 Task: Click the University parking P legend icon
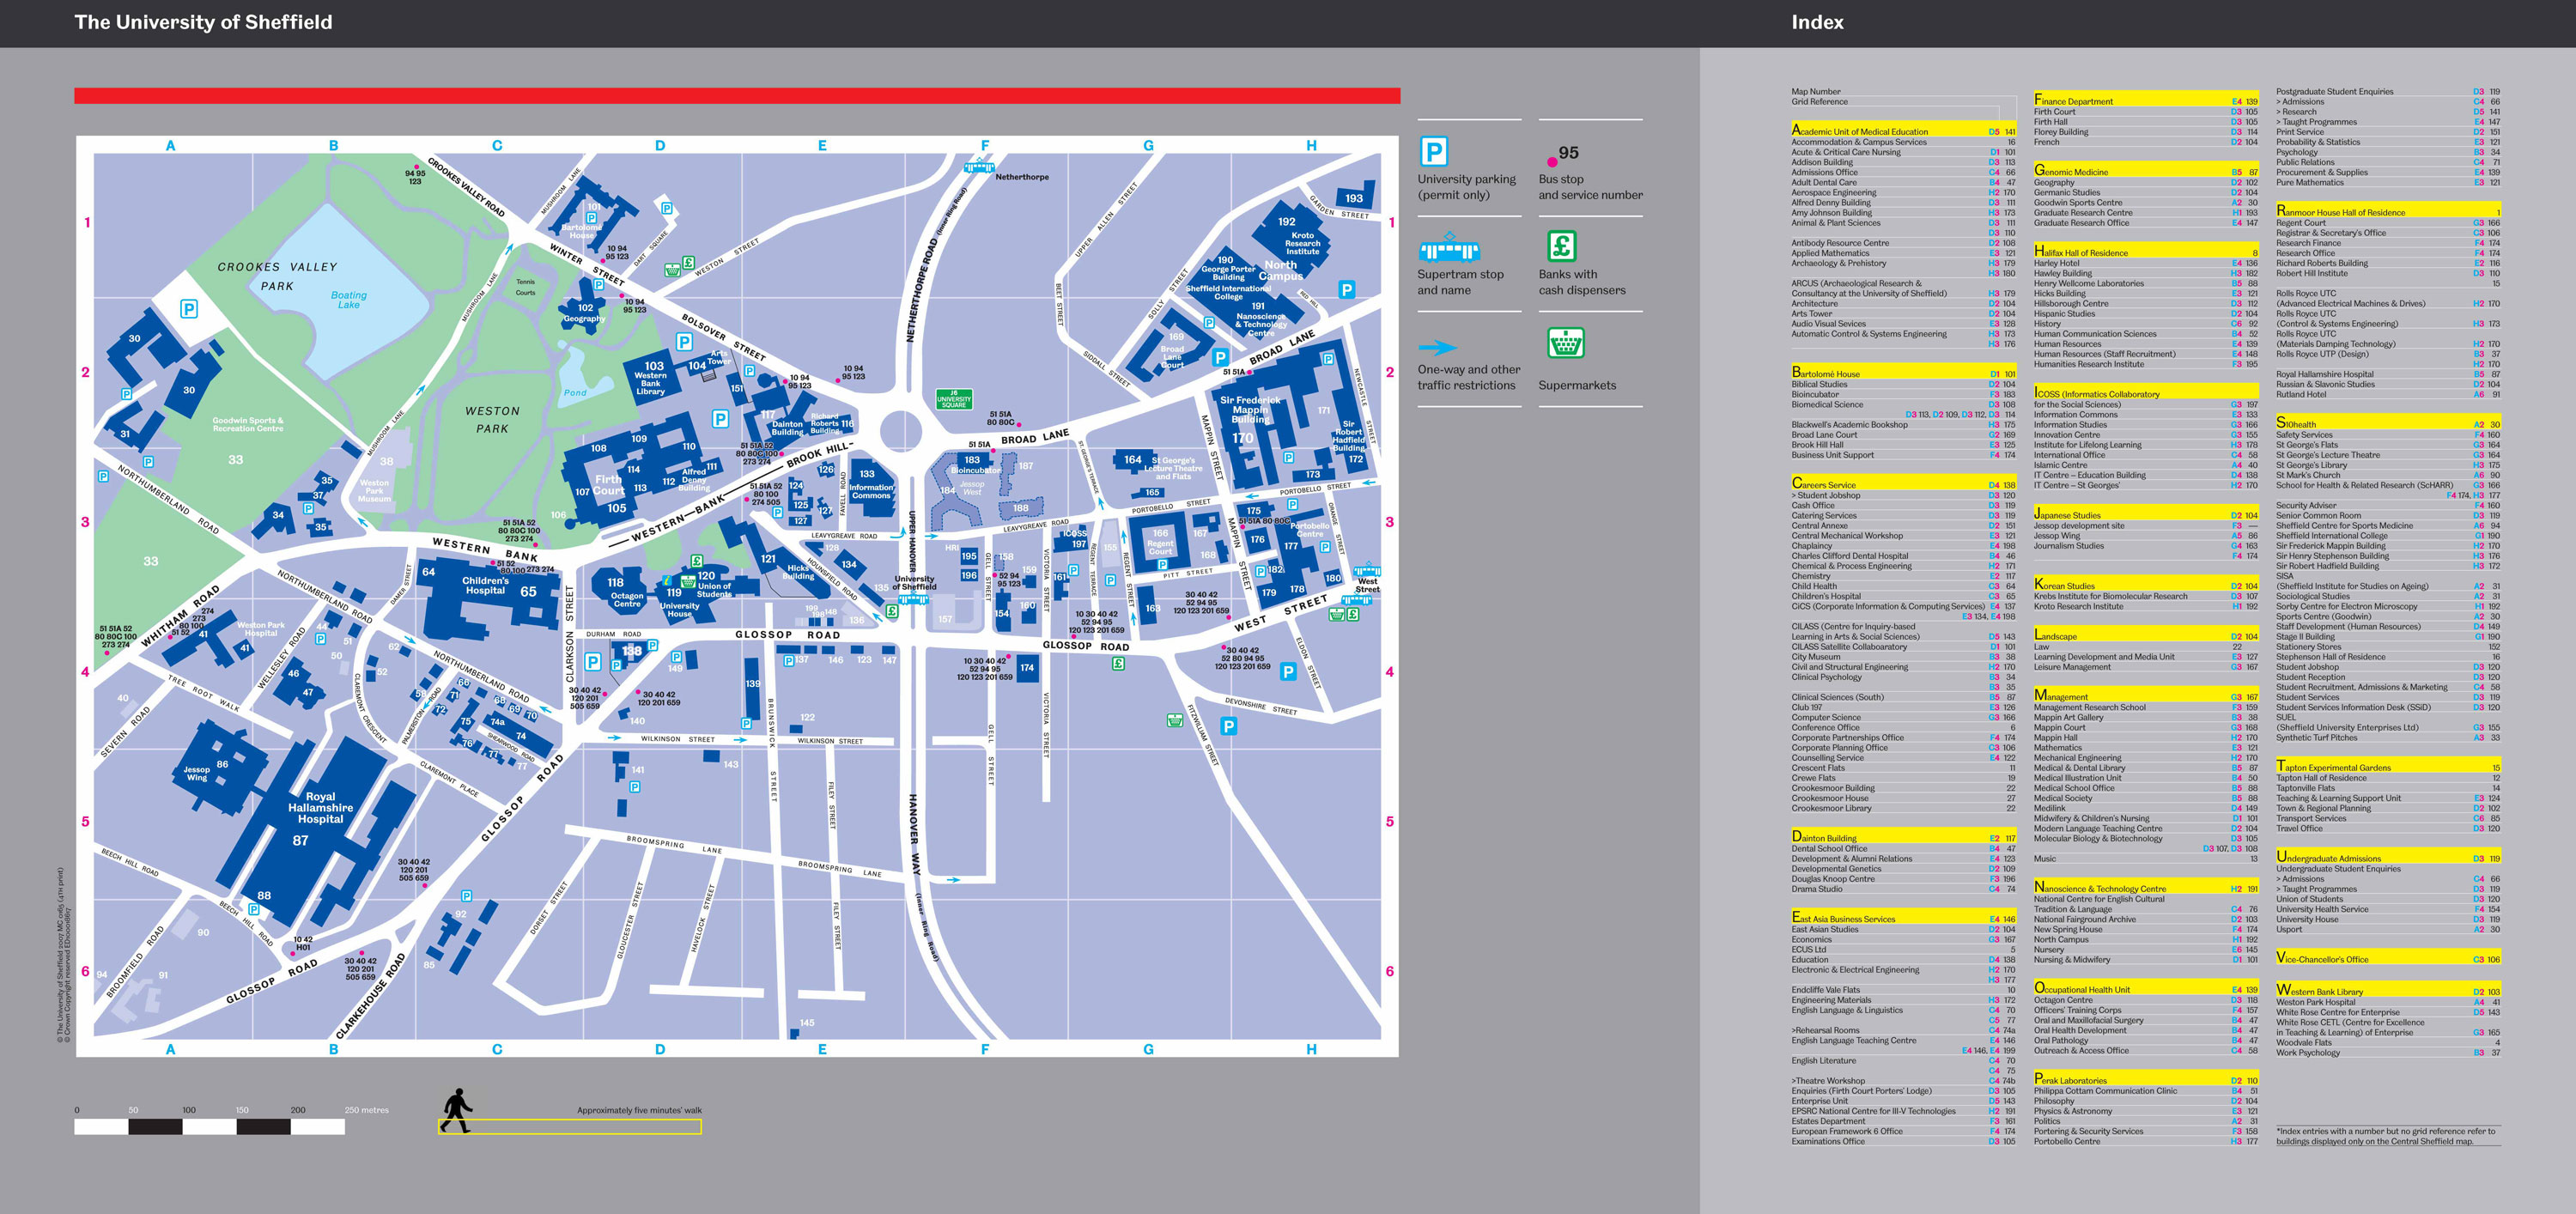1433,152
